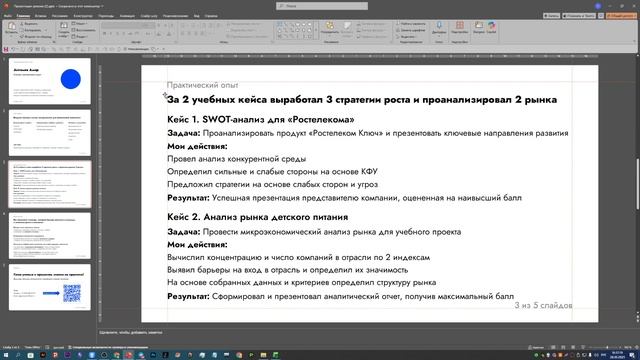Switch to the Animations (Анимация) tab
Viewport: 640px width, 360px height.
[x=127, y=16]
